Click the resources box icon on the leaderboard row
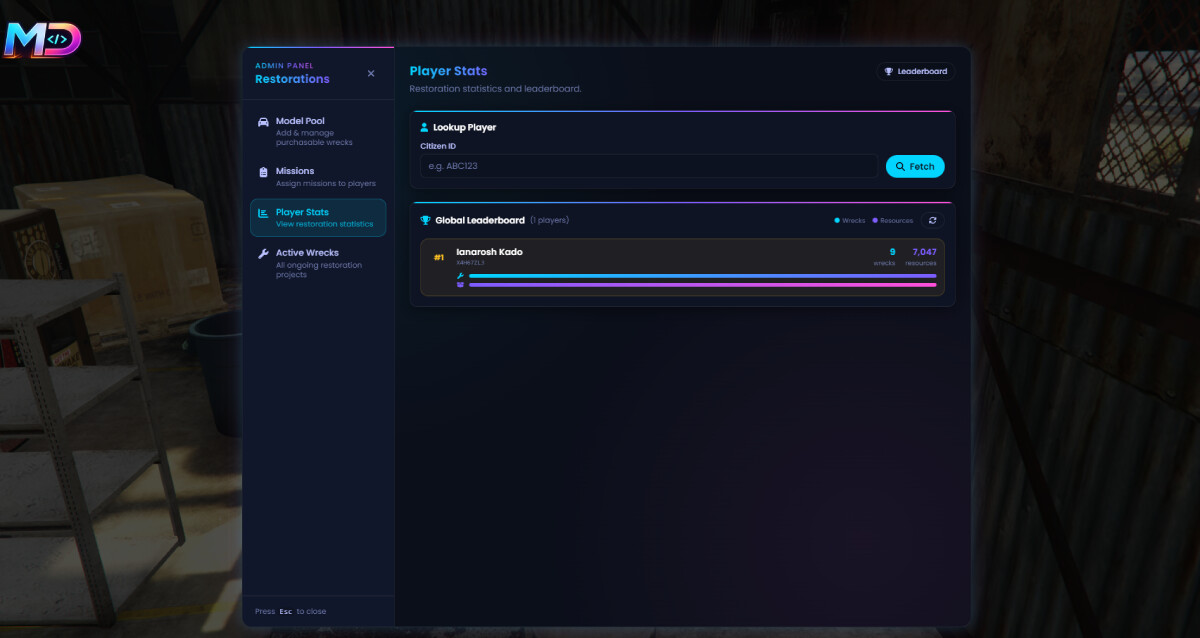 pos(460,285)
